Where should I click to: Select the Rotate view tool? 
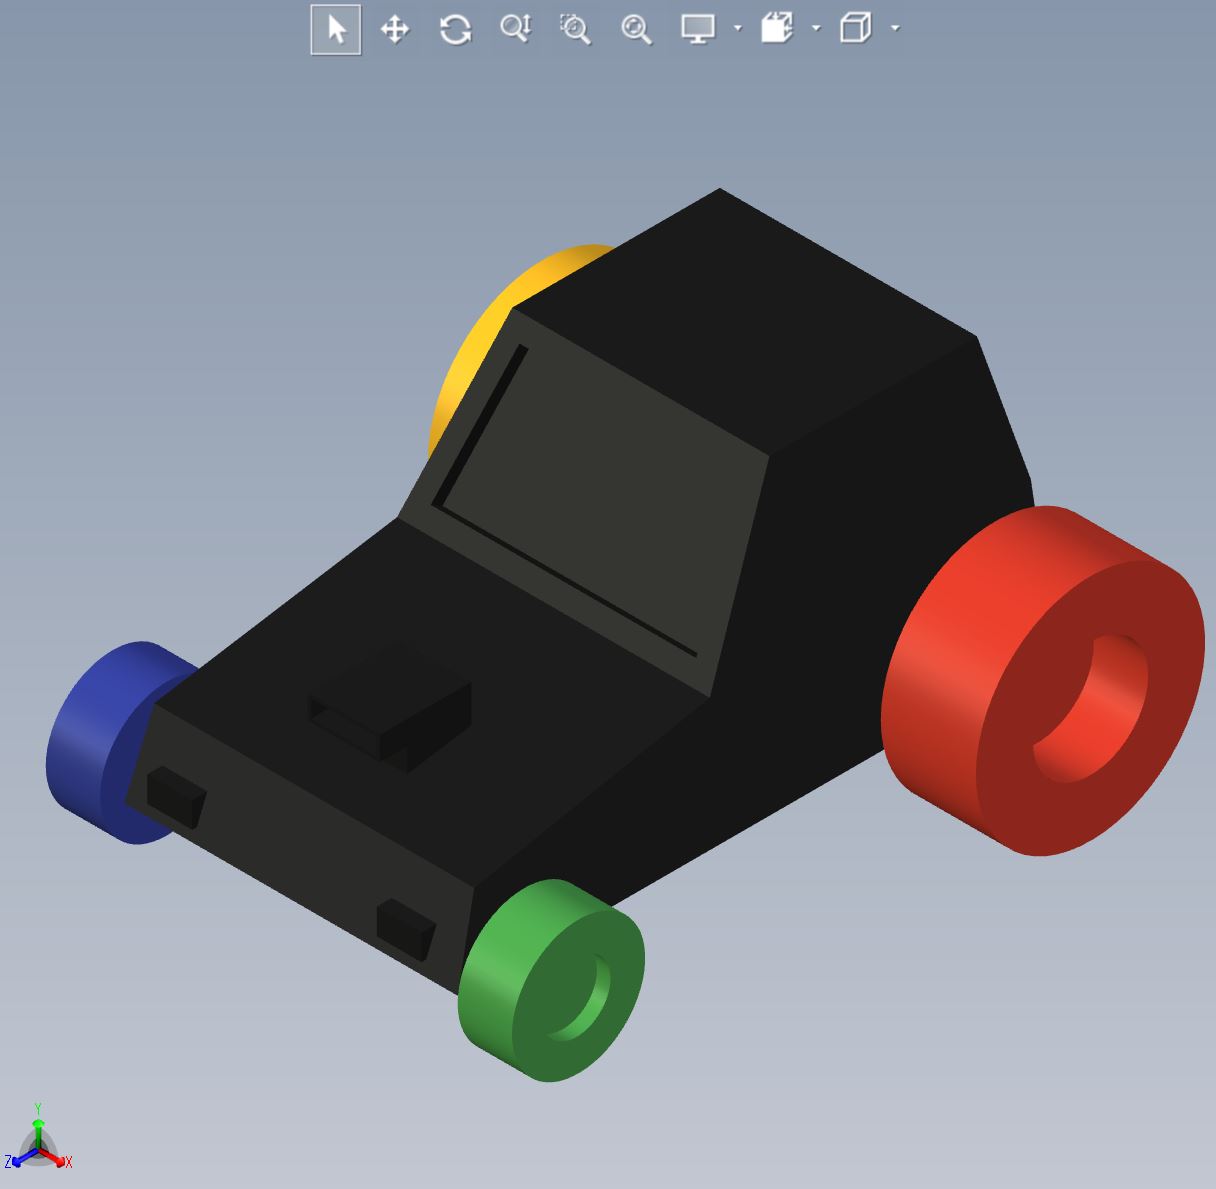pyautogui.click(x=455, y=29)
